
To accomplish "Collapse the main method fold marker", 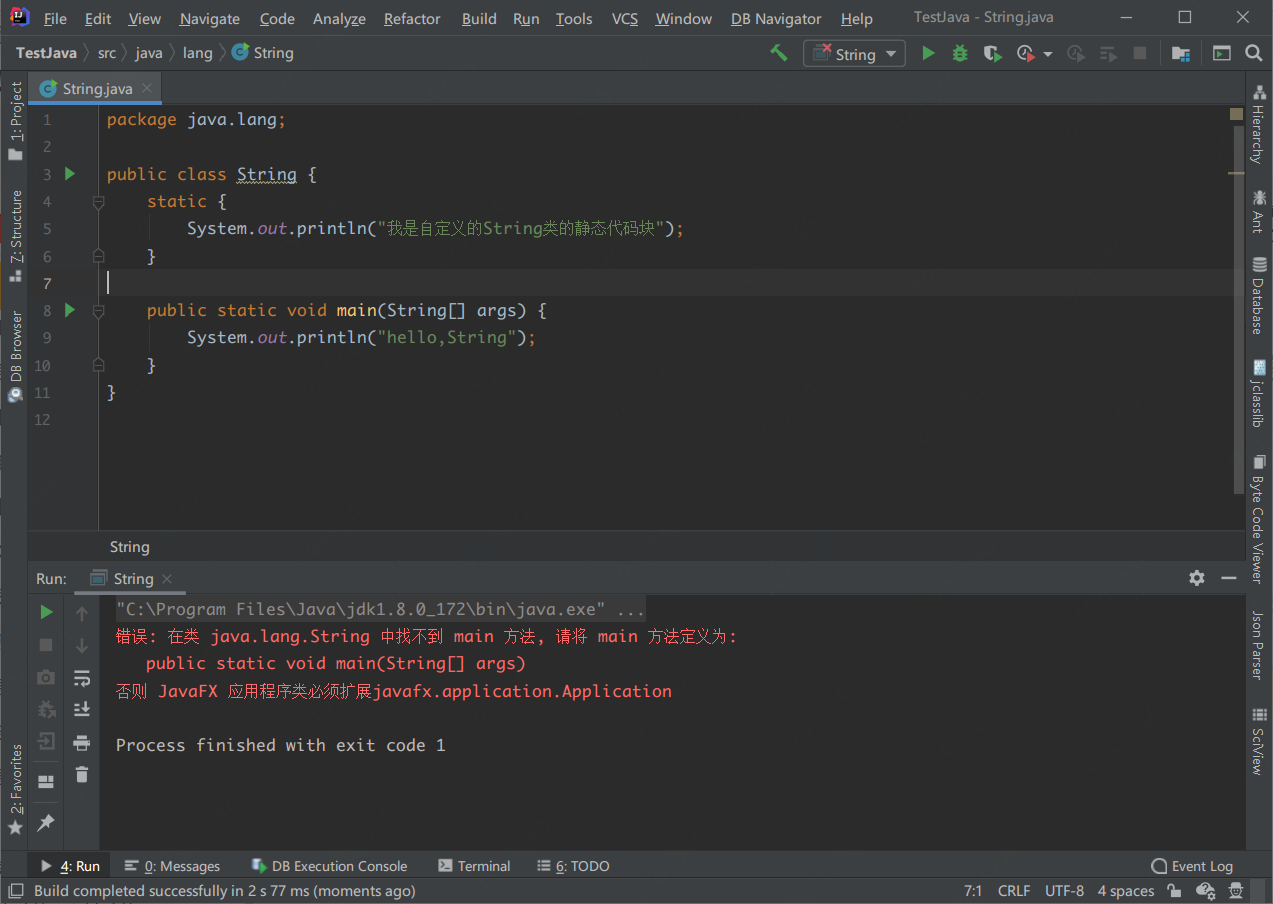I will pyautogui.click(x=98, y=311).
